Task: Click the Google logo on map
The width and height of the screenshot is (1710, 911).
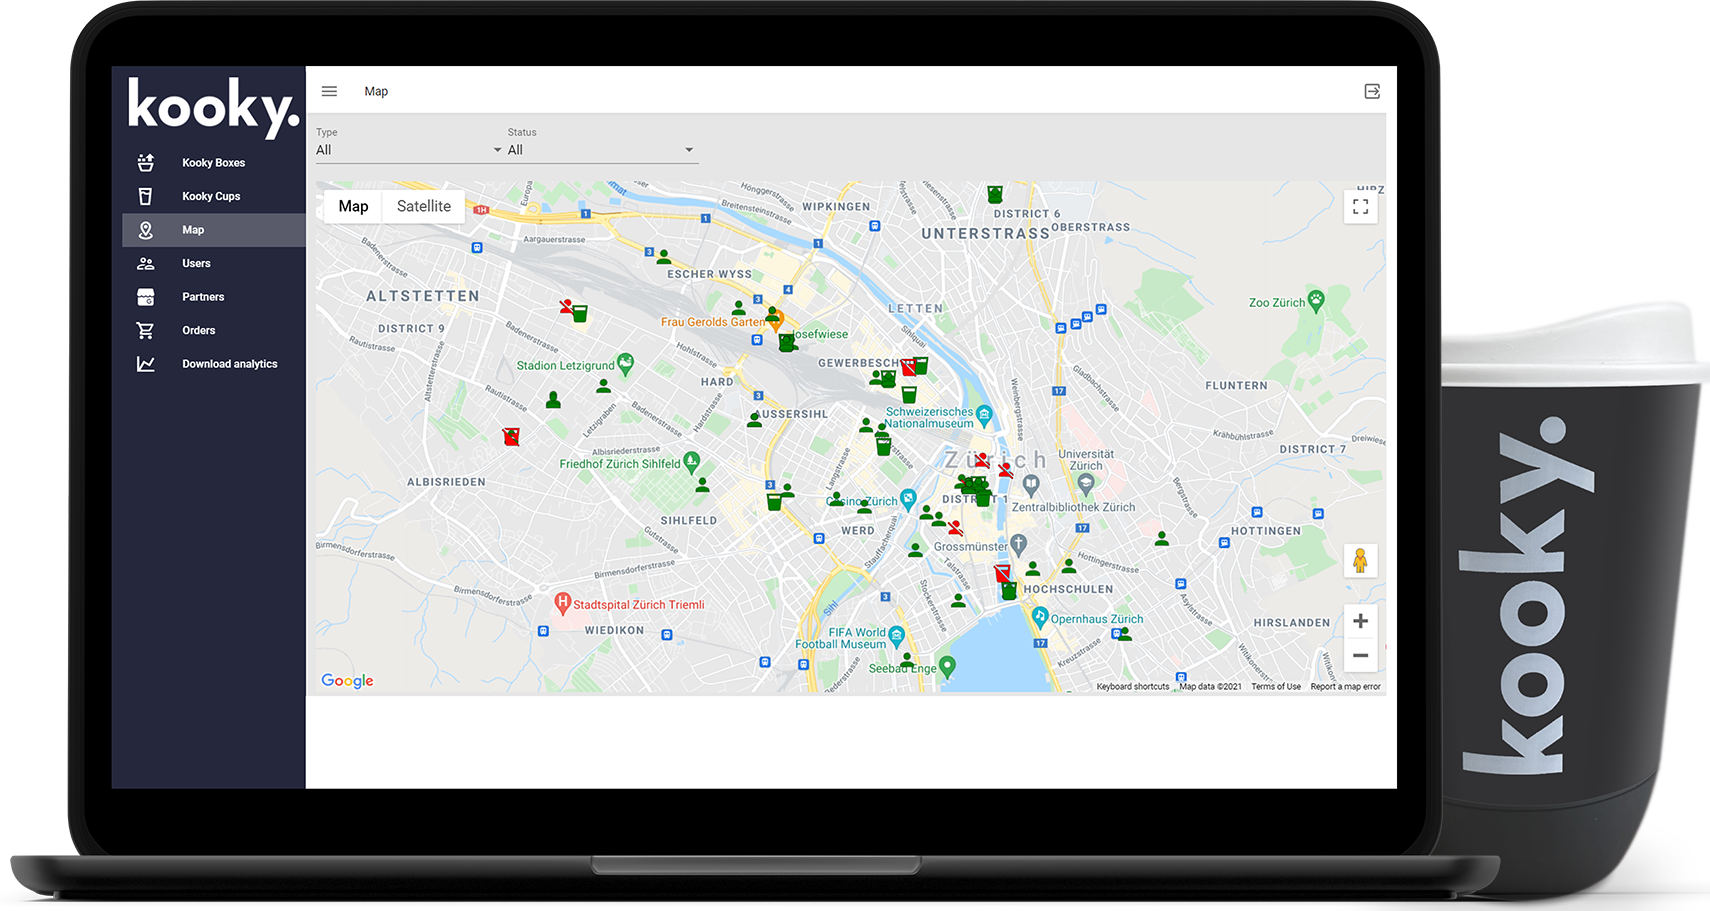Action: tap(347, 680)
